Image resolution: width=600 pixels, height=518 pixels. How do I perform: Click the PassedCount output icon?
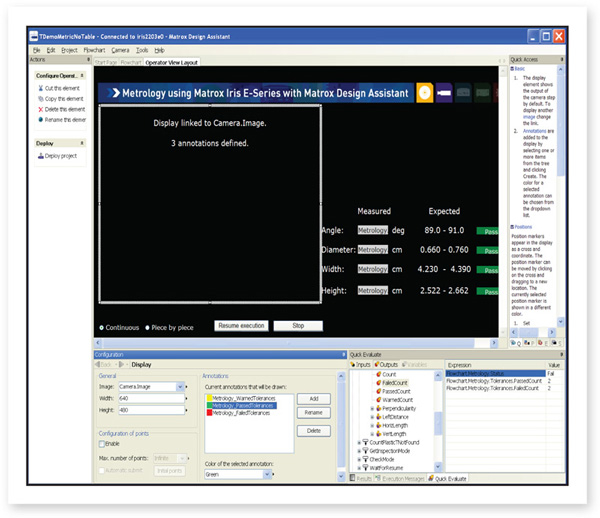[x=378, y=391]
